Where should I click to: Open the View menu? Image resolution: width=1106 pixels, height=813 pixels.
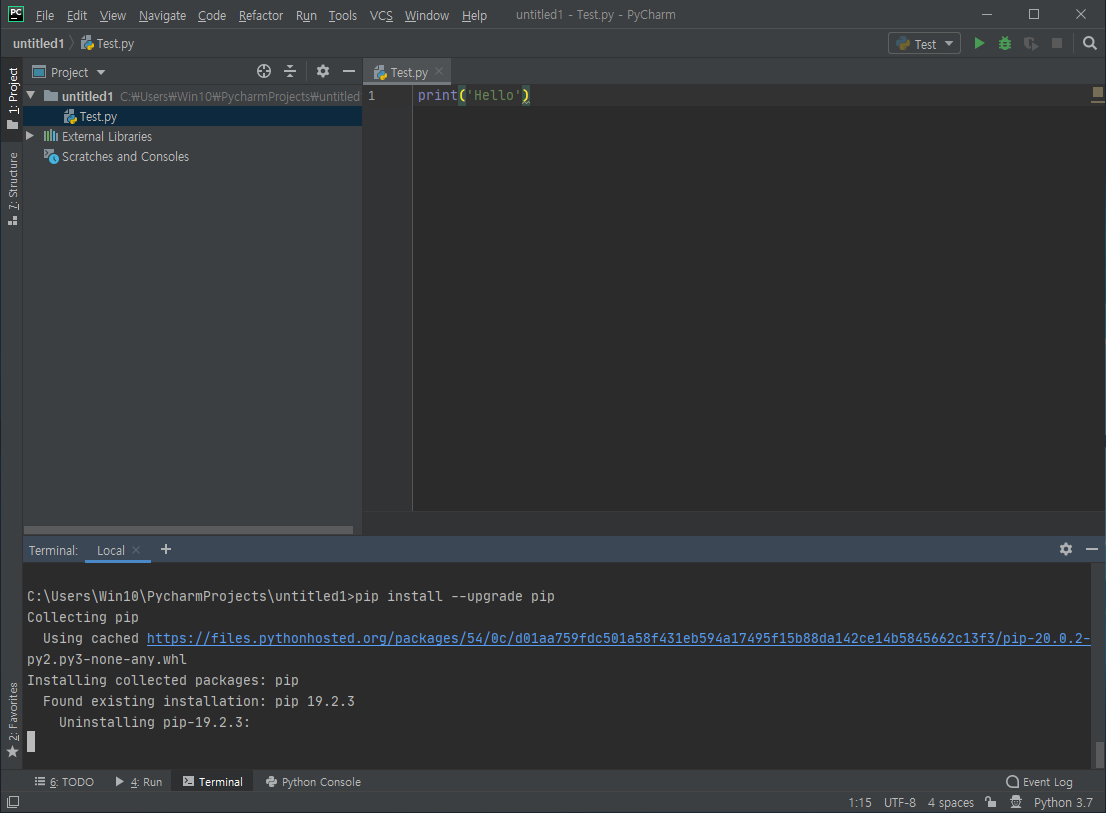112,16
